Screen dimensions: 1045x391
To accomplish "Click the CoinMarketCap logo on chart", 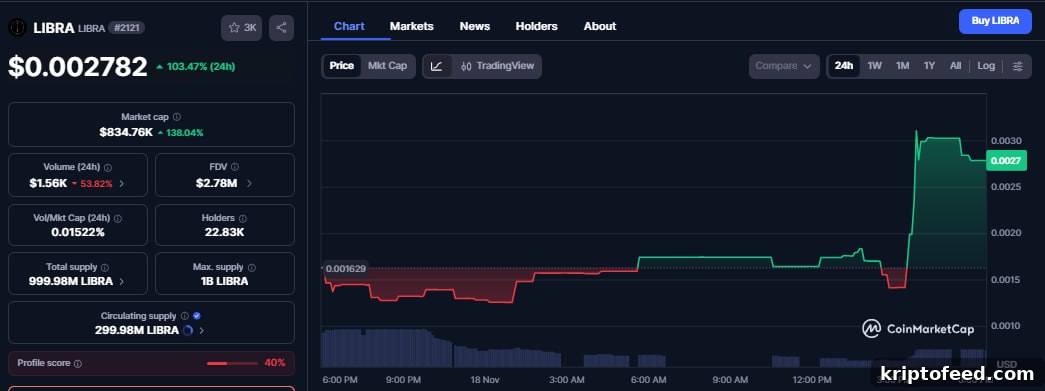I will 918,328.
